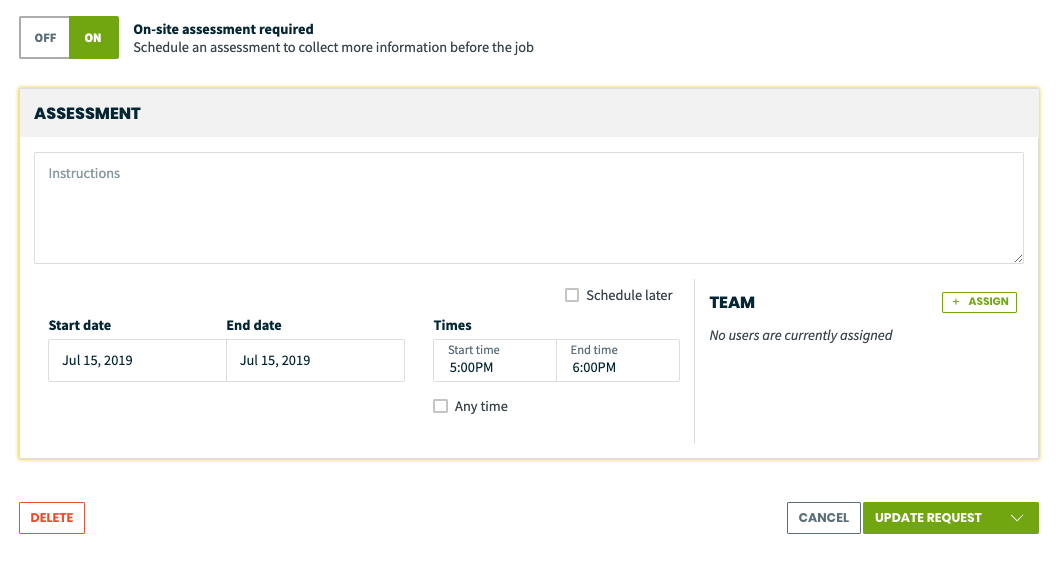Viewport: 1064px width, 570px height.
Task: Click the Update Request button
Action: pyautogui.click(x=928, y=518)
